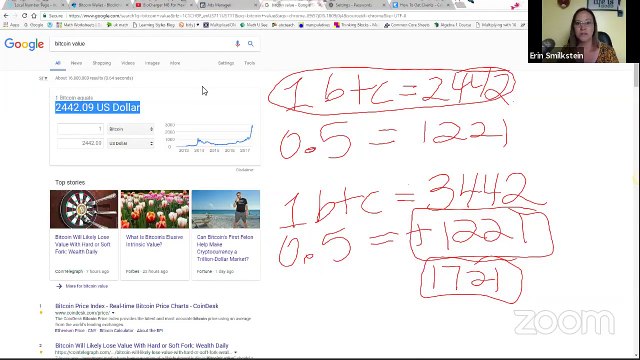Open tulips story thumbnail
The height and width of the screenshot is (360, 640).
[155, 209]
